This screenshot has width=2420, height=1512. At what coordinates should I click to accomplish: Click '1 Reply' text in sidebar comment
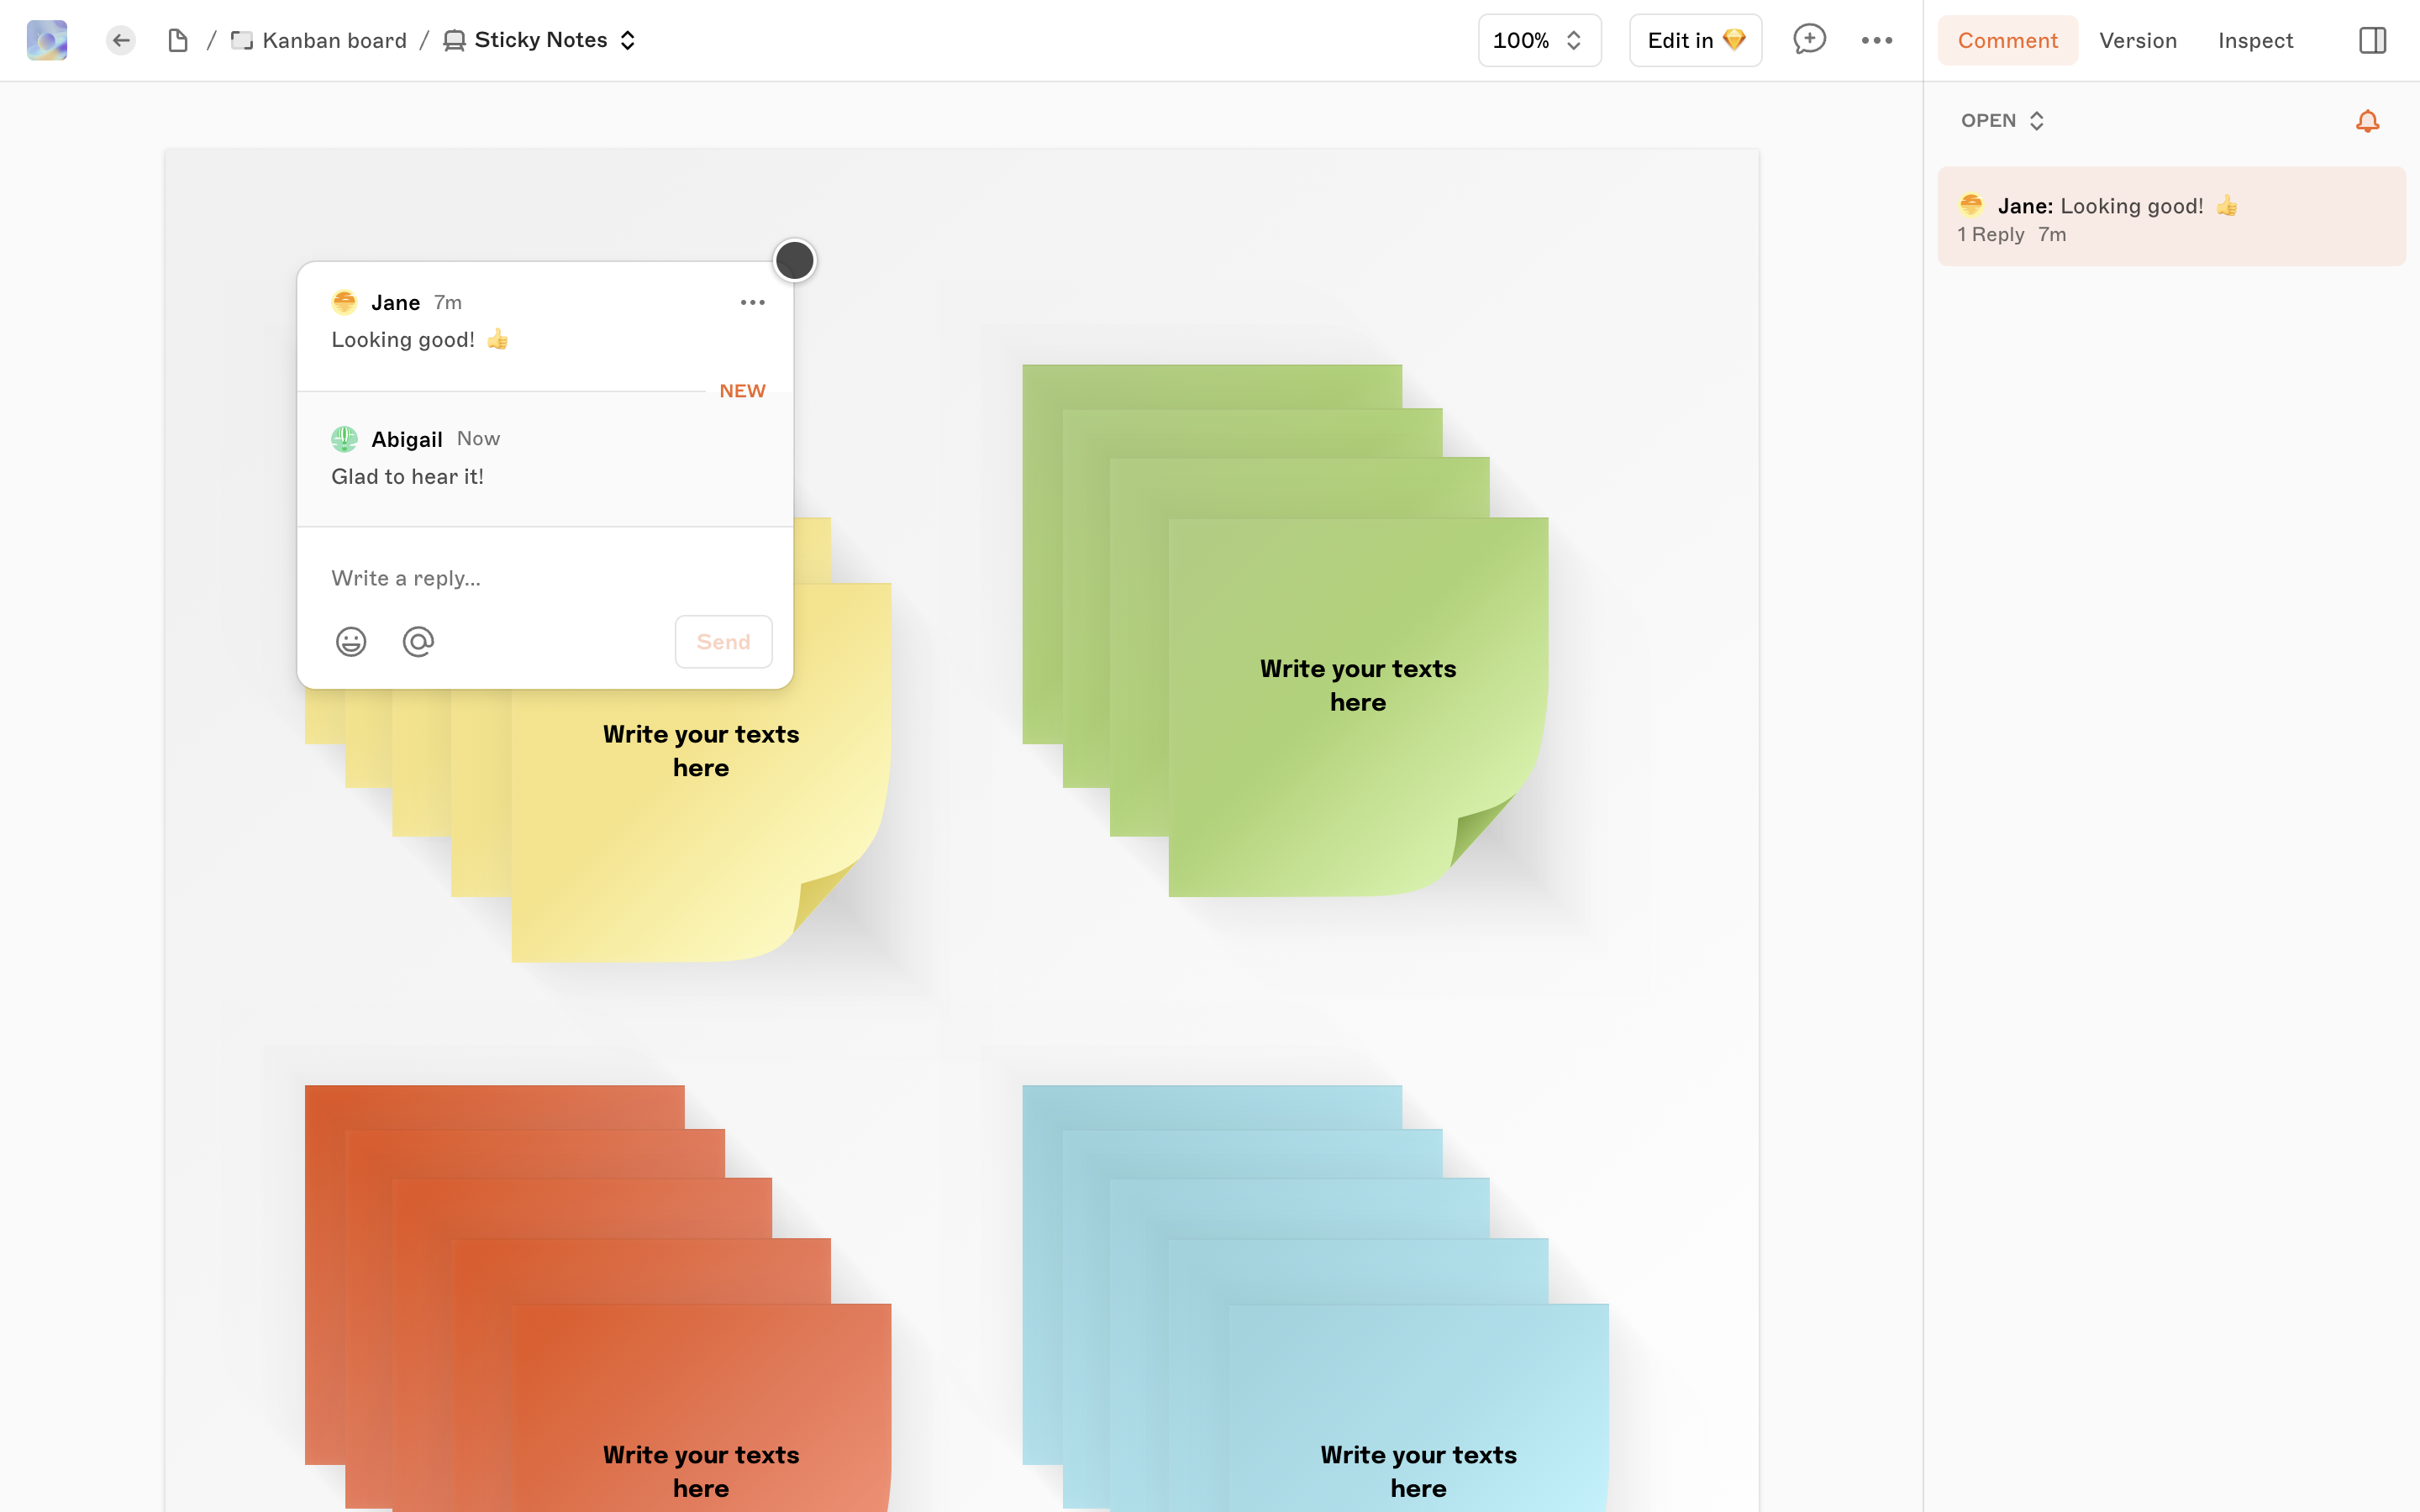tap(1990, 235)
